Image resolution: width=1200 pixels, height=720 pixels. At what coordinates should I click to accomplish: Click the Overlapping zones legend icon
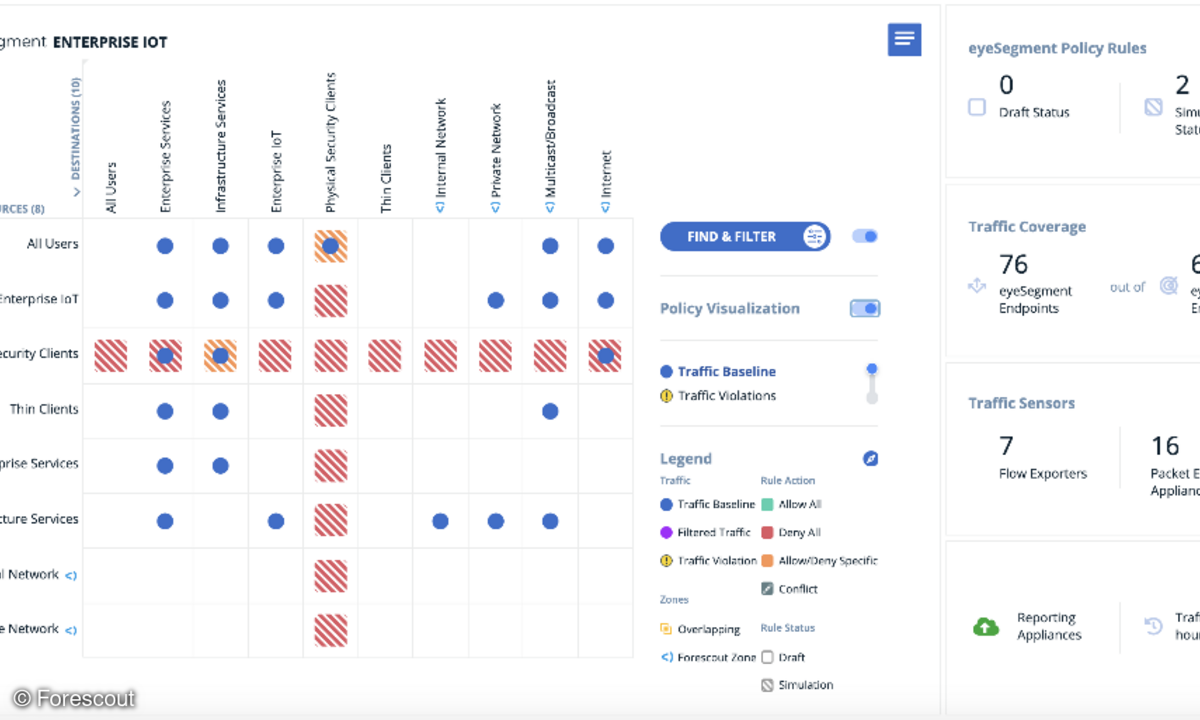coord(666,629)
